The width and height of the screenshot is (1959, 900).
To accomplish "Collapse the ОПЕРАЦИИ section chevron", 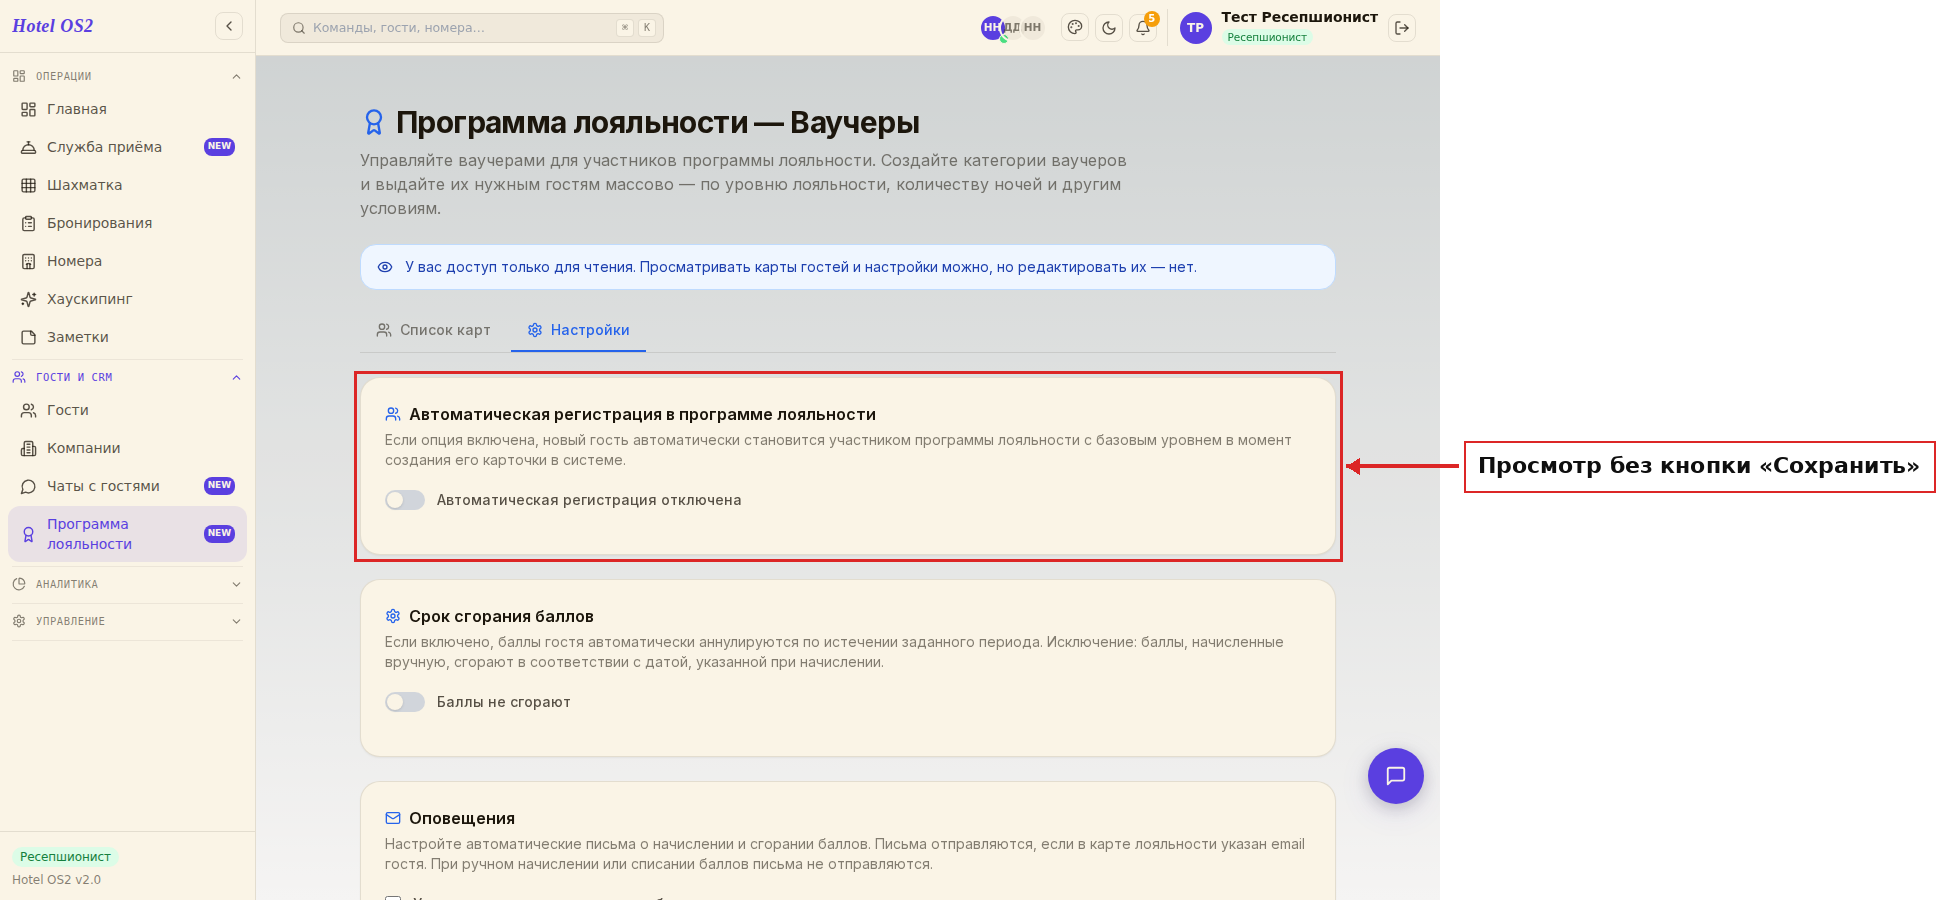I will 236,77.
